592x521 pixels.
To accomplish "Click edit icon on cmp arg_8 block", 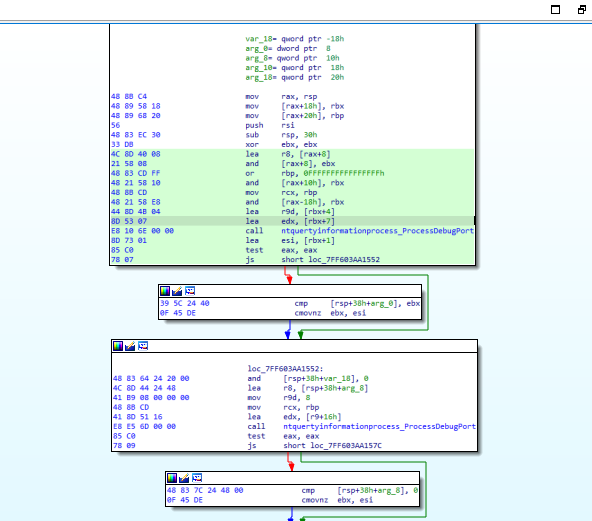I will coord(184,478).
